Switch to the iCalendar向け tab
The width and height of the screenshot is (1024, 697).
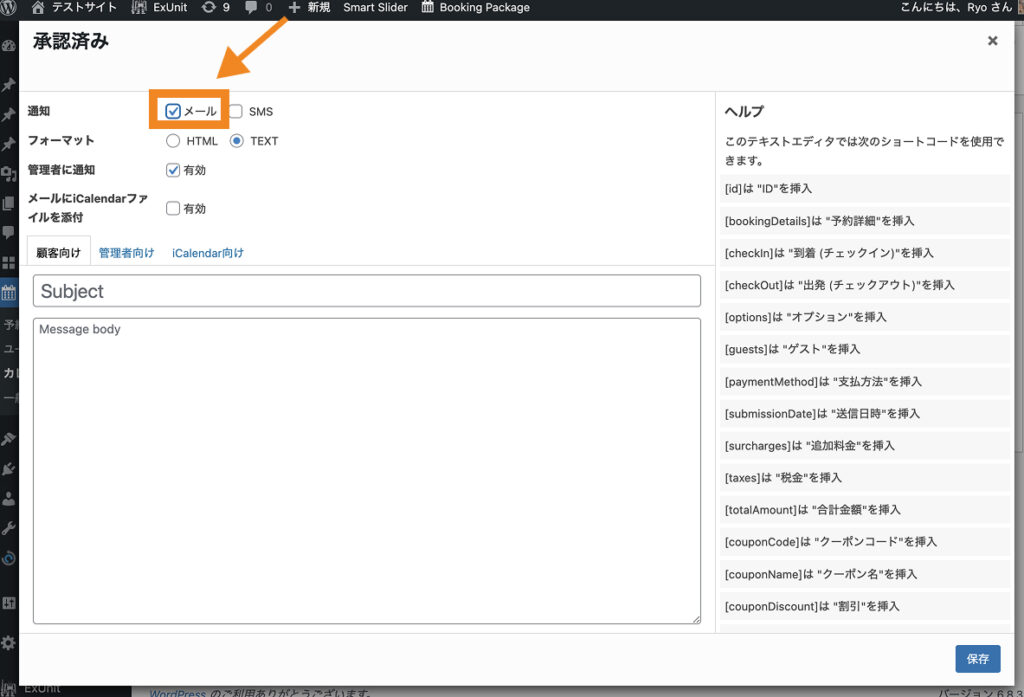[207, 253]
